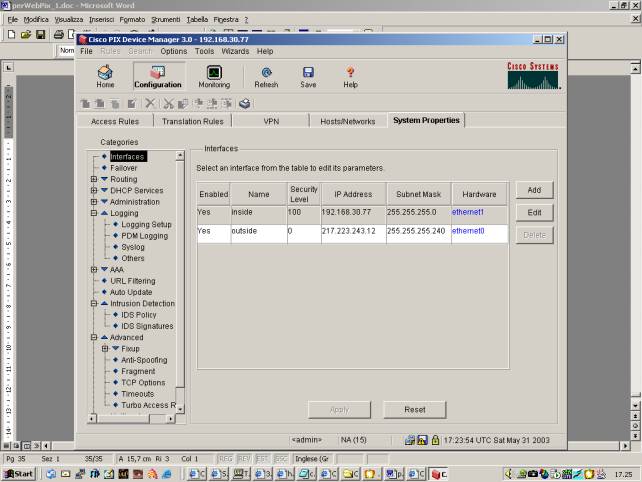The width and height of the screenshot is (642, 482).
Task: Click the padlock icon in the status bar
Action: tap(435, 440)
